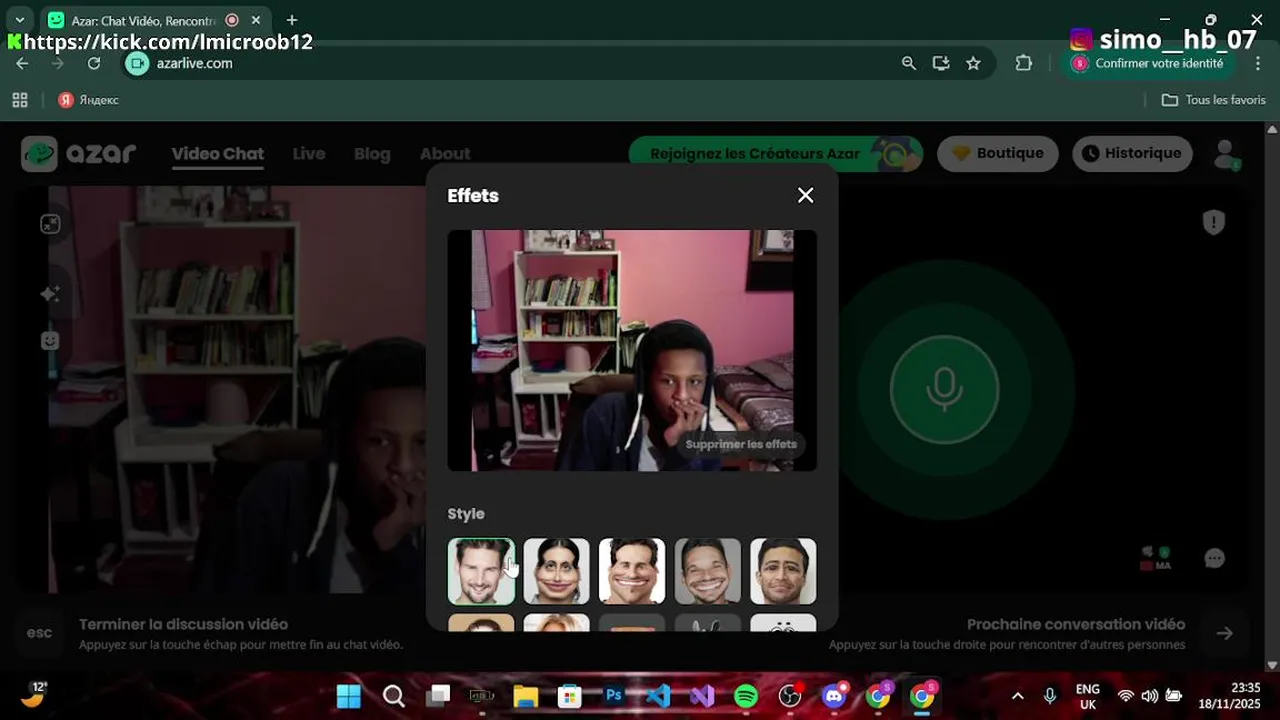Click Supprimer les effets button
Image resolution: width=1280 pixels, height=720 pixels.
[741, 444]
